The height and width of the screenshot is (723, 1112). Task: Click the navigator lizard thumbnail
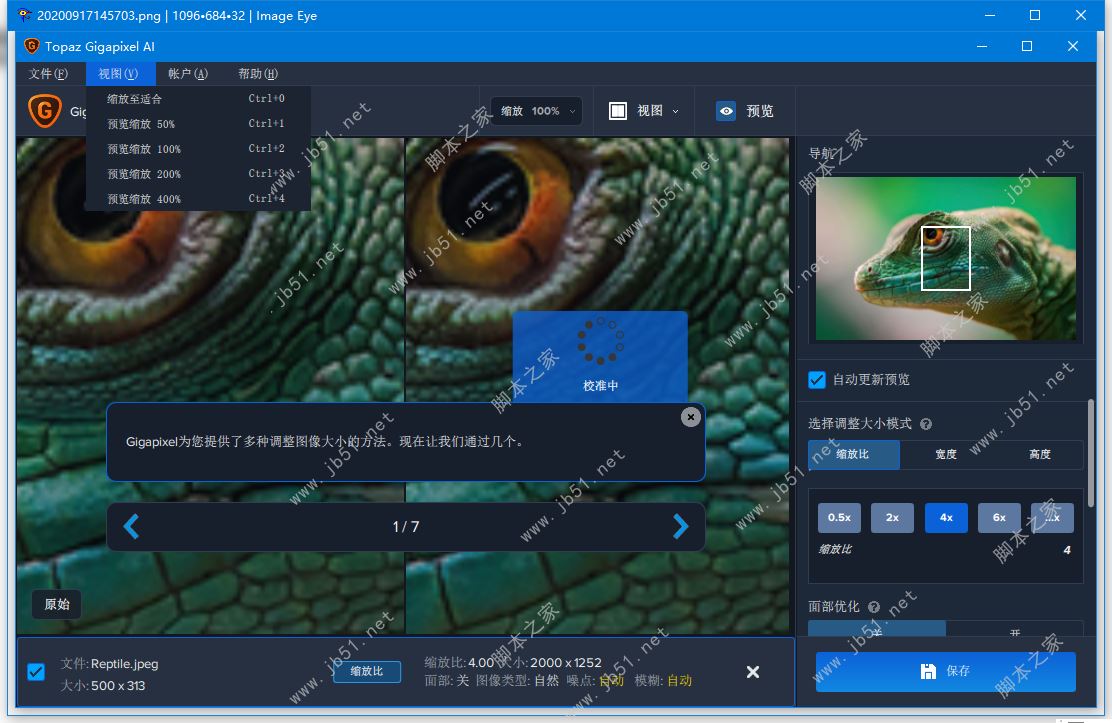coord(945,258)
